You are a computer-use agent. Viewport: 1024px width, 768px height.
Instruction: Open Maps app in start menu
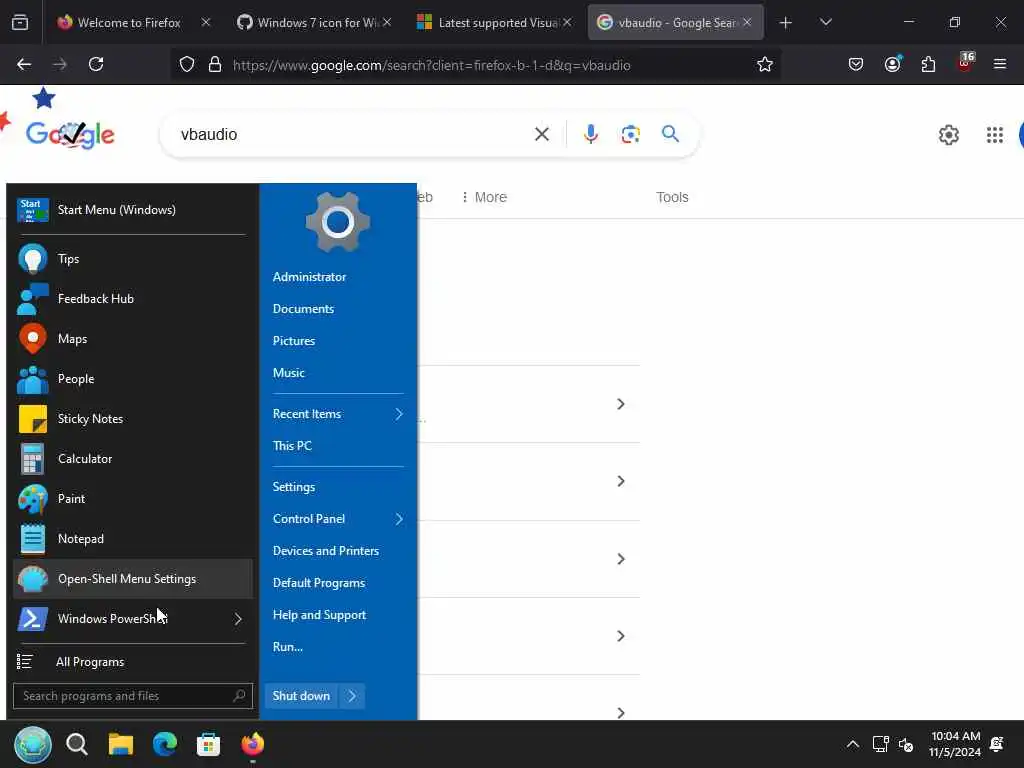(x=133, y=338)
